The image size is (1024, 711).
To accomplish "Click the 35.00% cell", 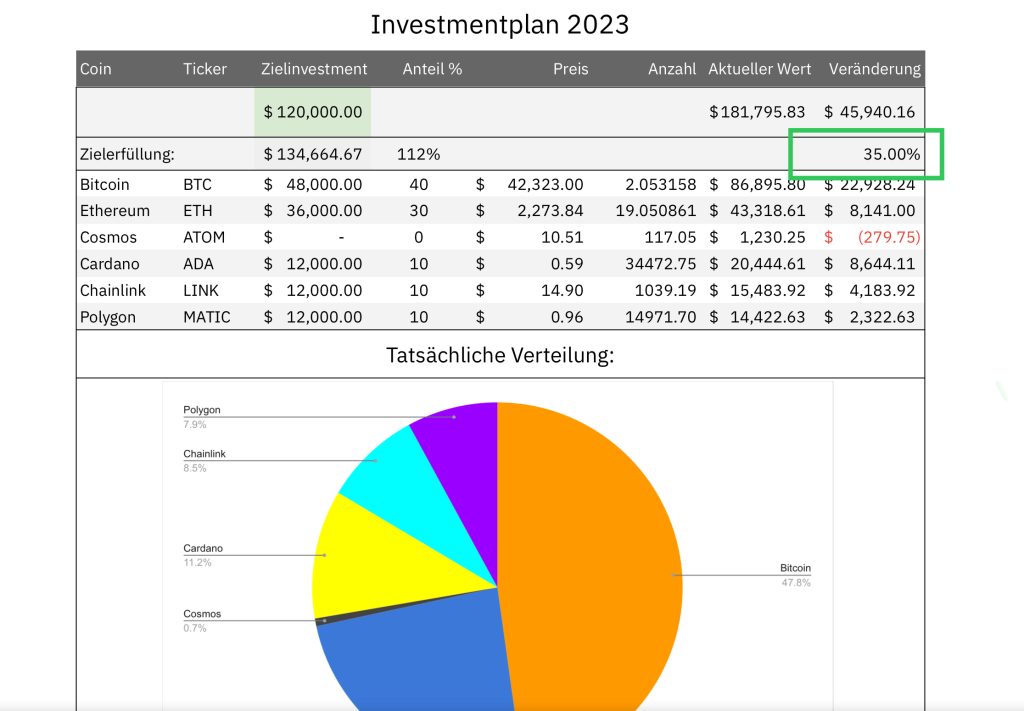I will point(891,154).
